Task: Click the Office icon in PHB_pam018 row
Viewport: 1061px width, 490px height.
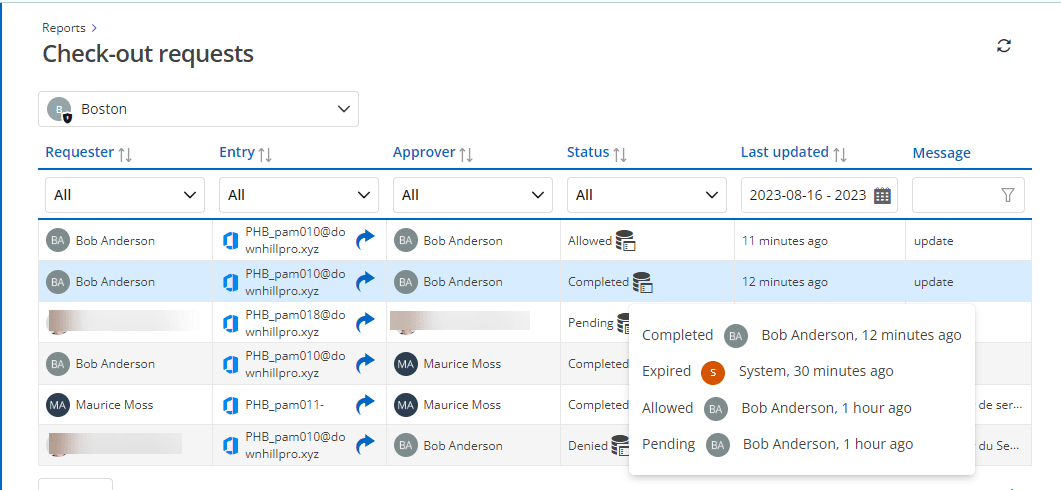Action: (x=230, y=323)
